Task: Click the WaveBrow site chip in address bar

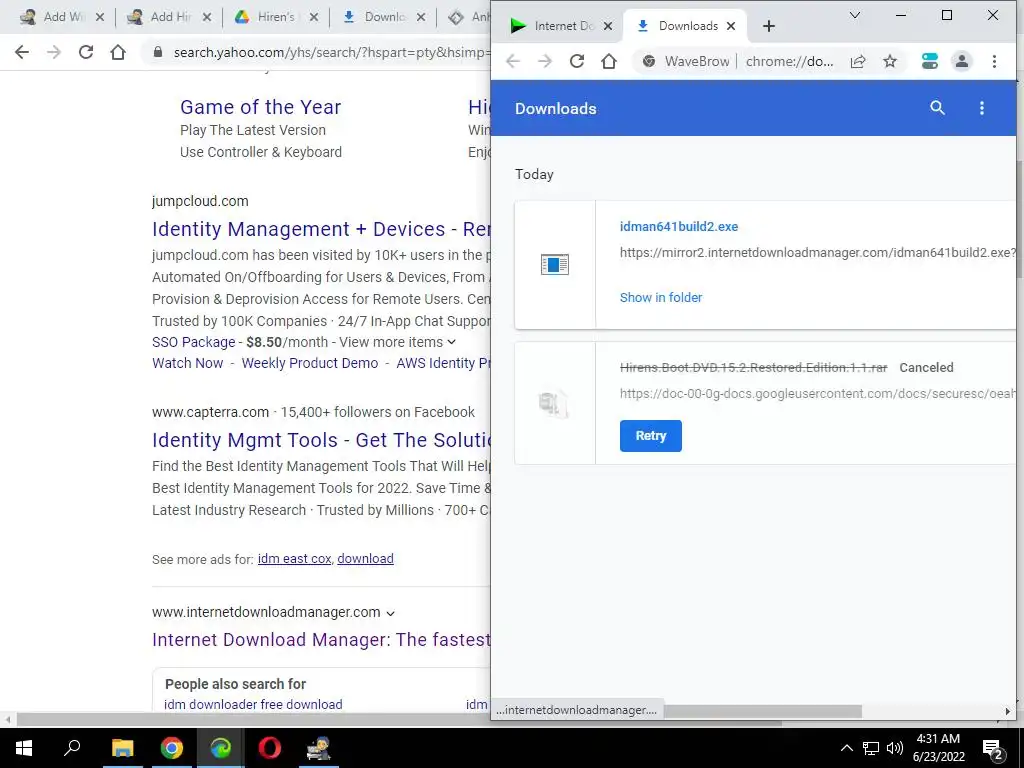Action: point(686,61)
